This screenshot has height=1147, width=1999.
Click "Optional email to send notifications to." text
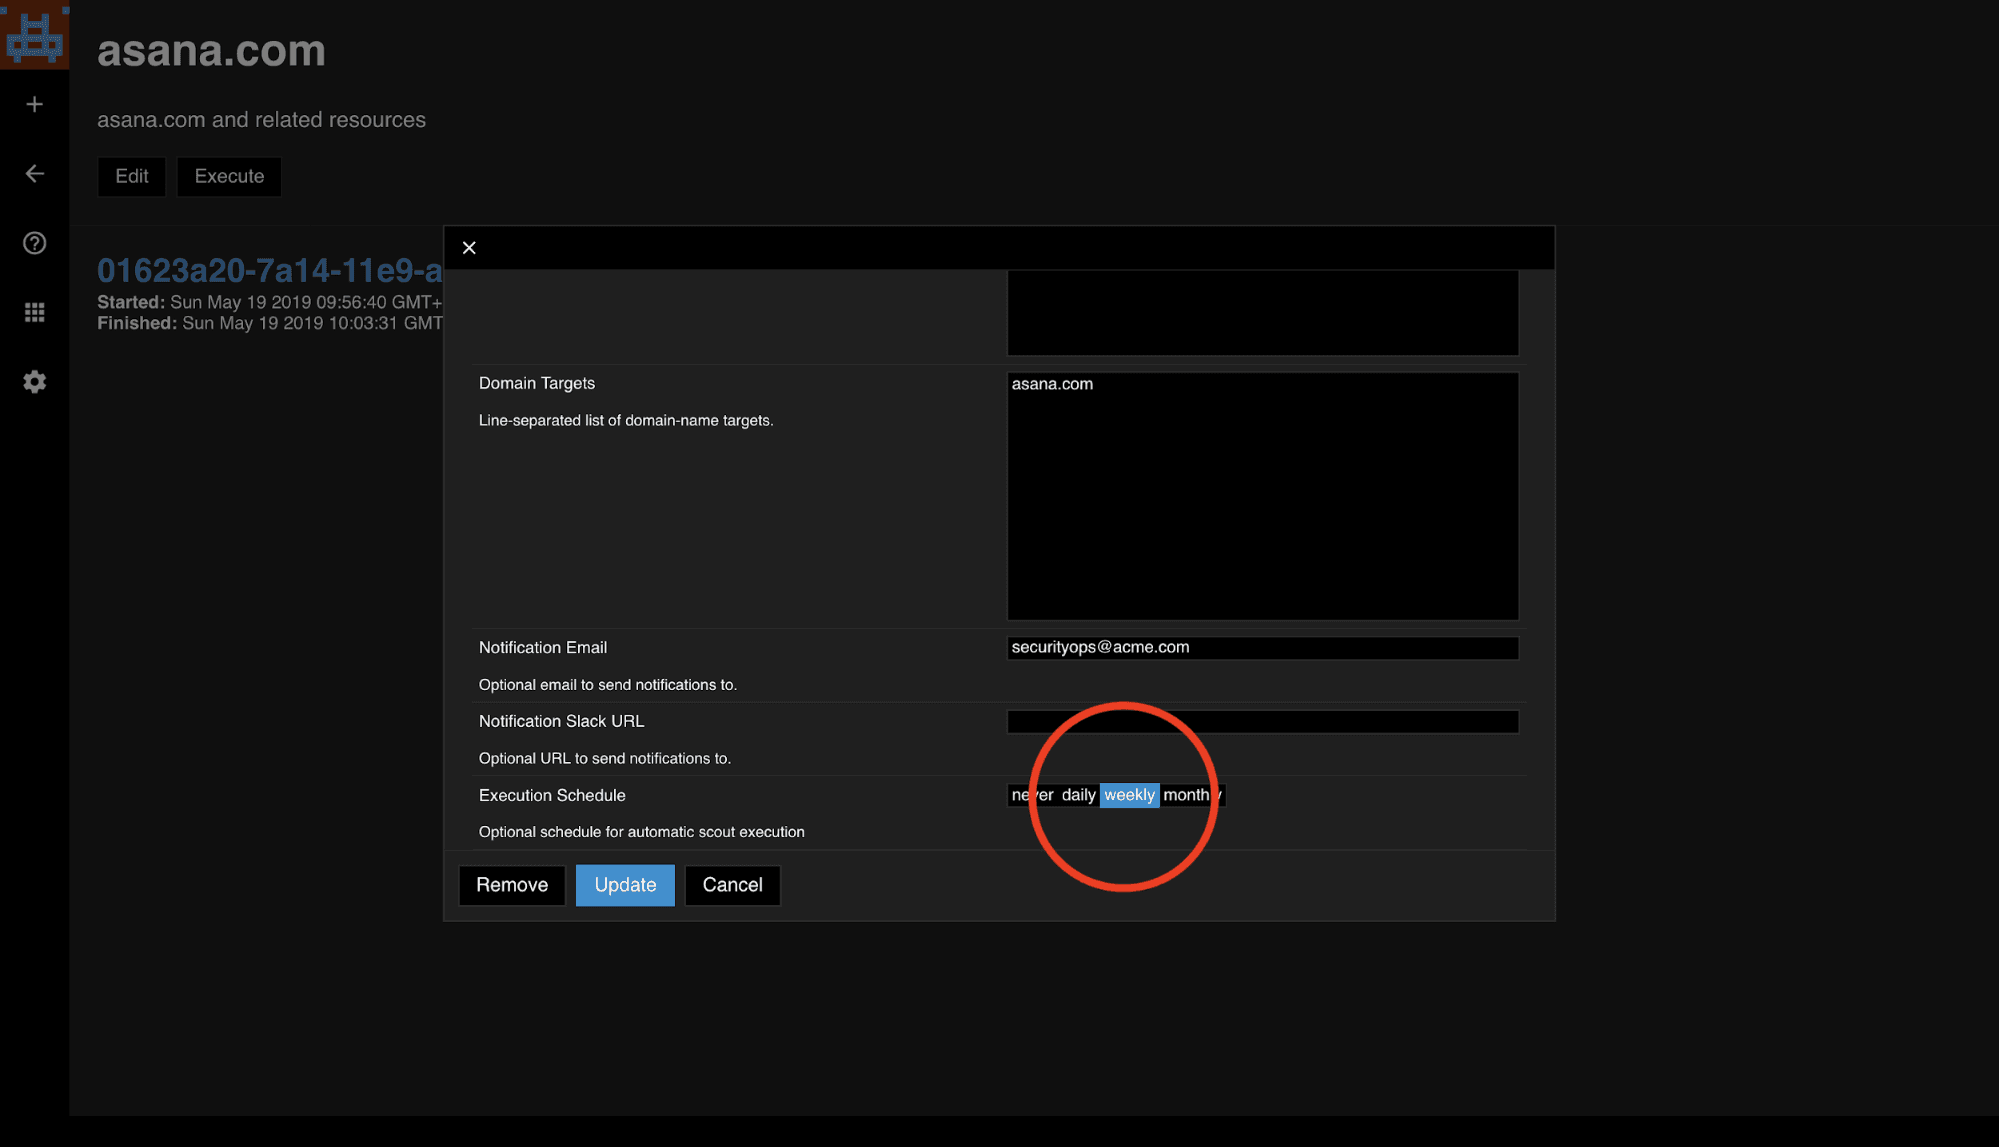pyautogui.click(x=608, y=685)
